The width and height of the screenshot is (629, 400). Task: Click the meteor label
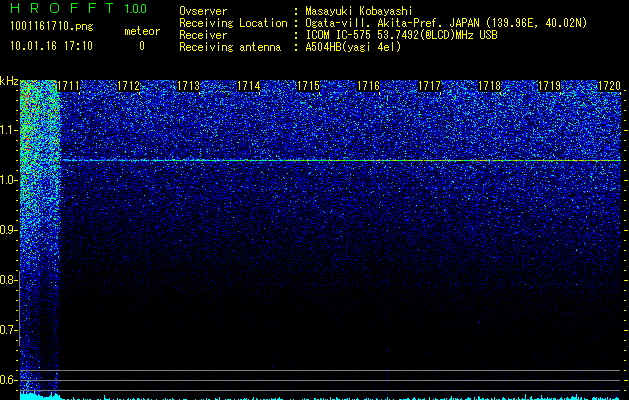pos(142,31)
